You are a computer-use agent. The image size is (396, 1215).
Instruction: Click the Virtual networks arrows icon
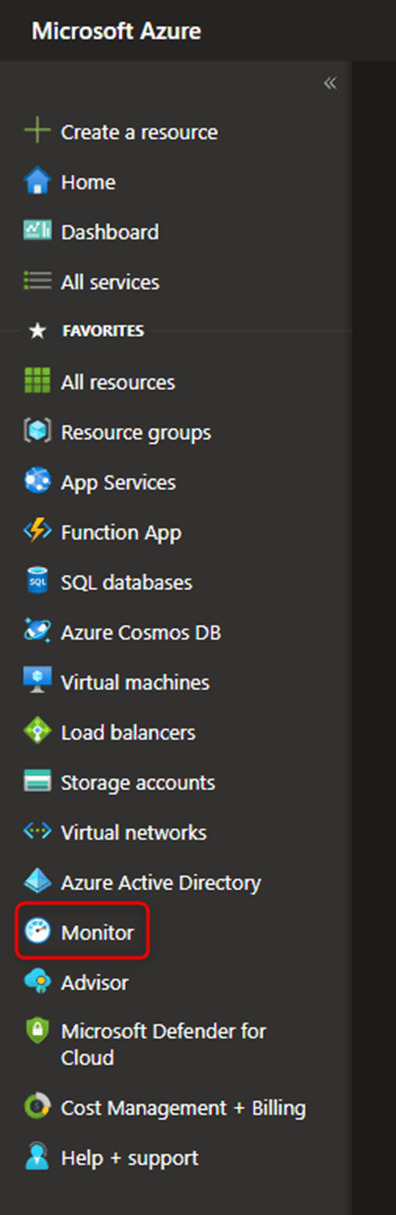37,832
